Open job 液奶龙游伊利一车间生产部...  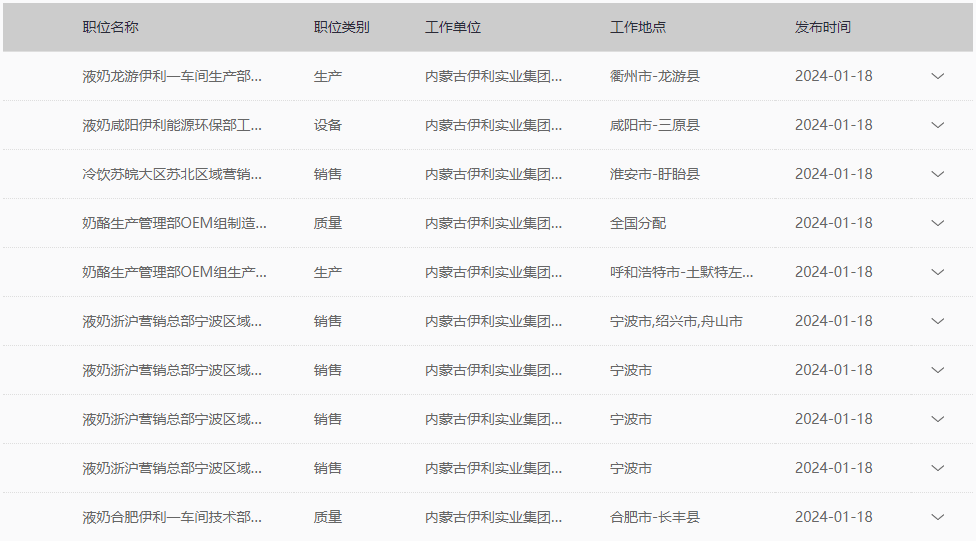[x=172, y=76]
